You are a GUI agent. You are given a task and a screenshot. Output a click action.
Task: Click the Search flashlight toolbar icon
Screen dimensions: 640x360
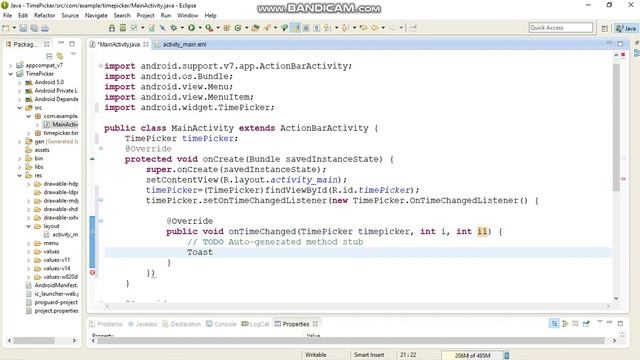click(267, 28)
